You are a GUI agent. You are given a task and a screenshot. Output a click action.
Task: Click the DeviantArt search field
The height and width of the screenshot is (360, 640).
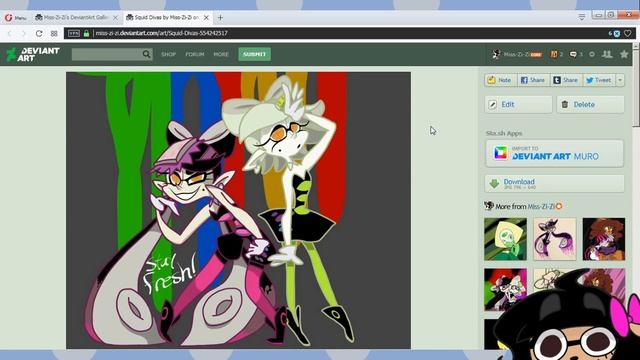click(x=106, y=54)
